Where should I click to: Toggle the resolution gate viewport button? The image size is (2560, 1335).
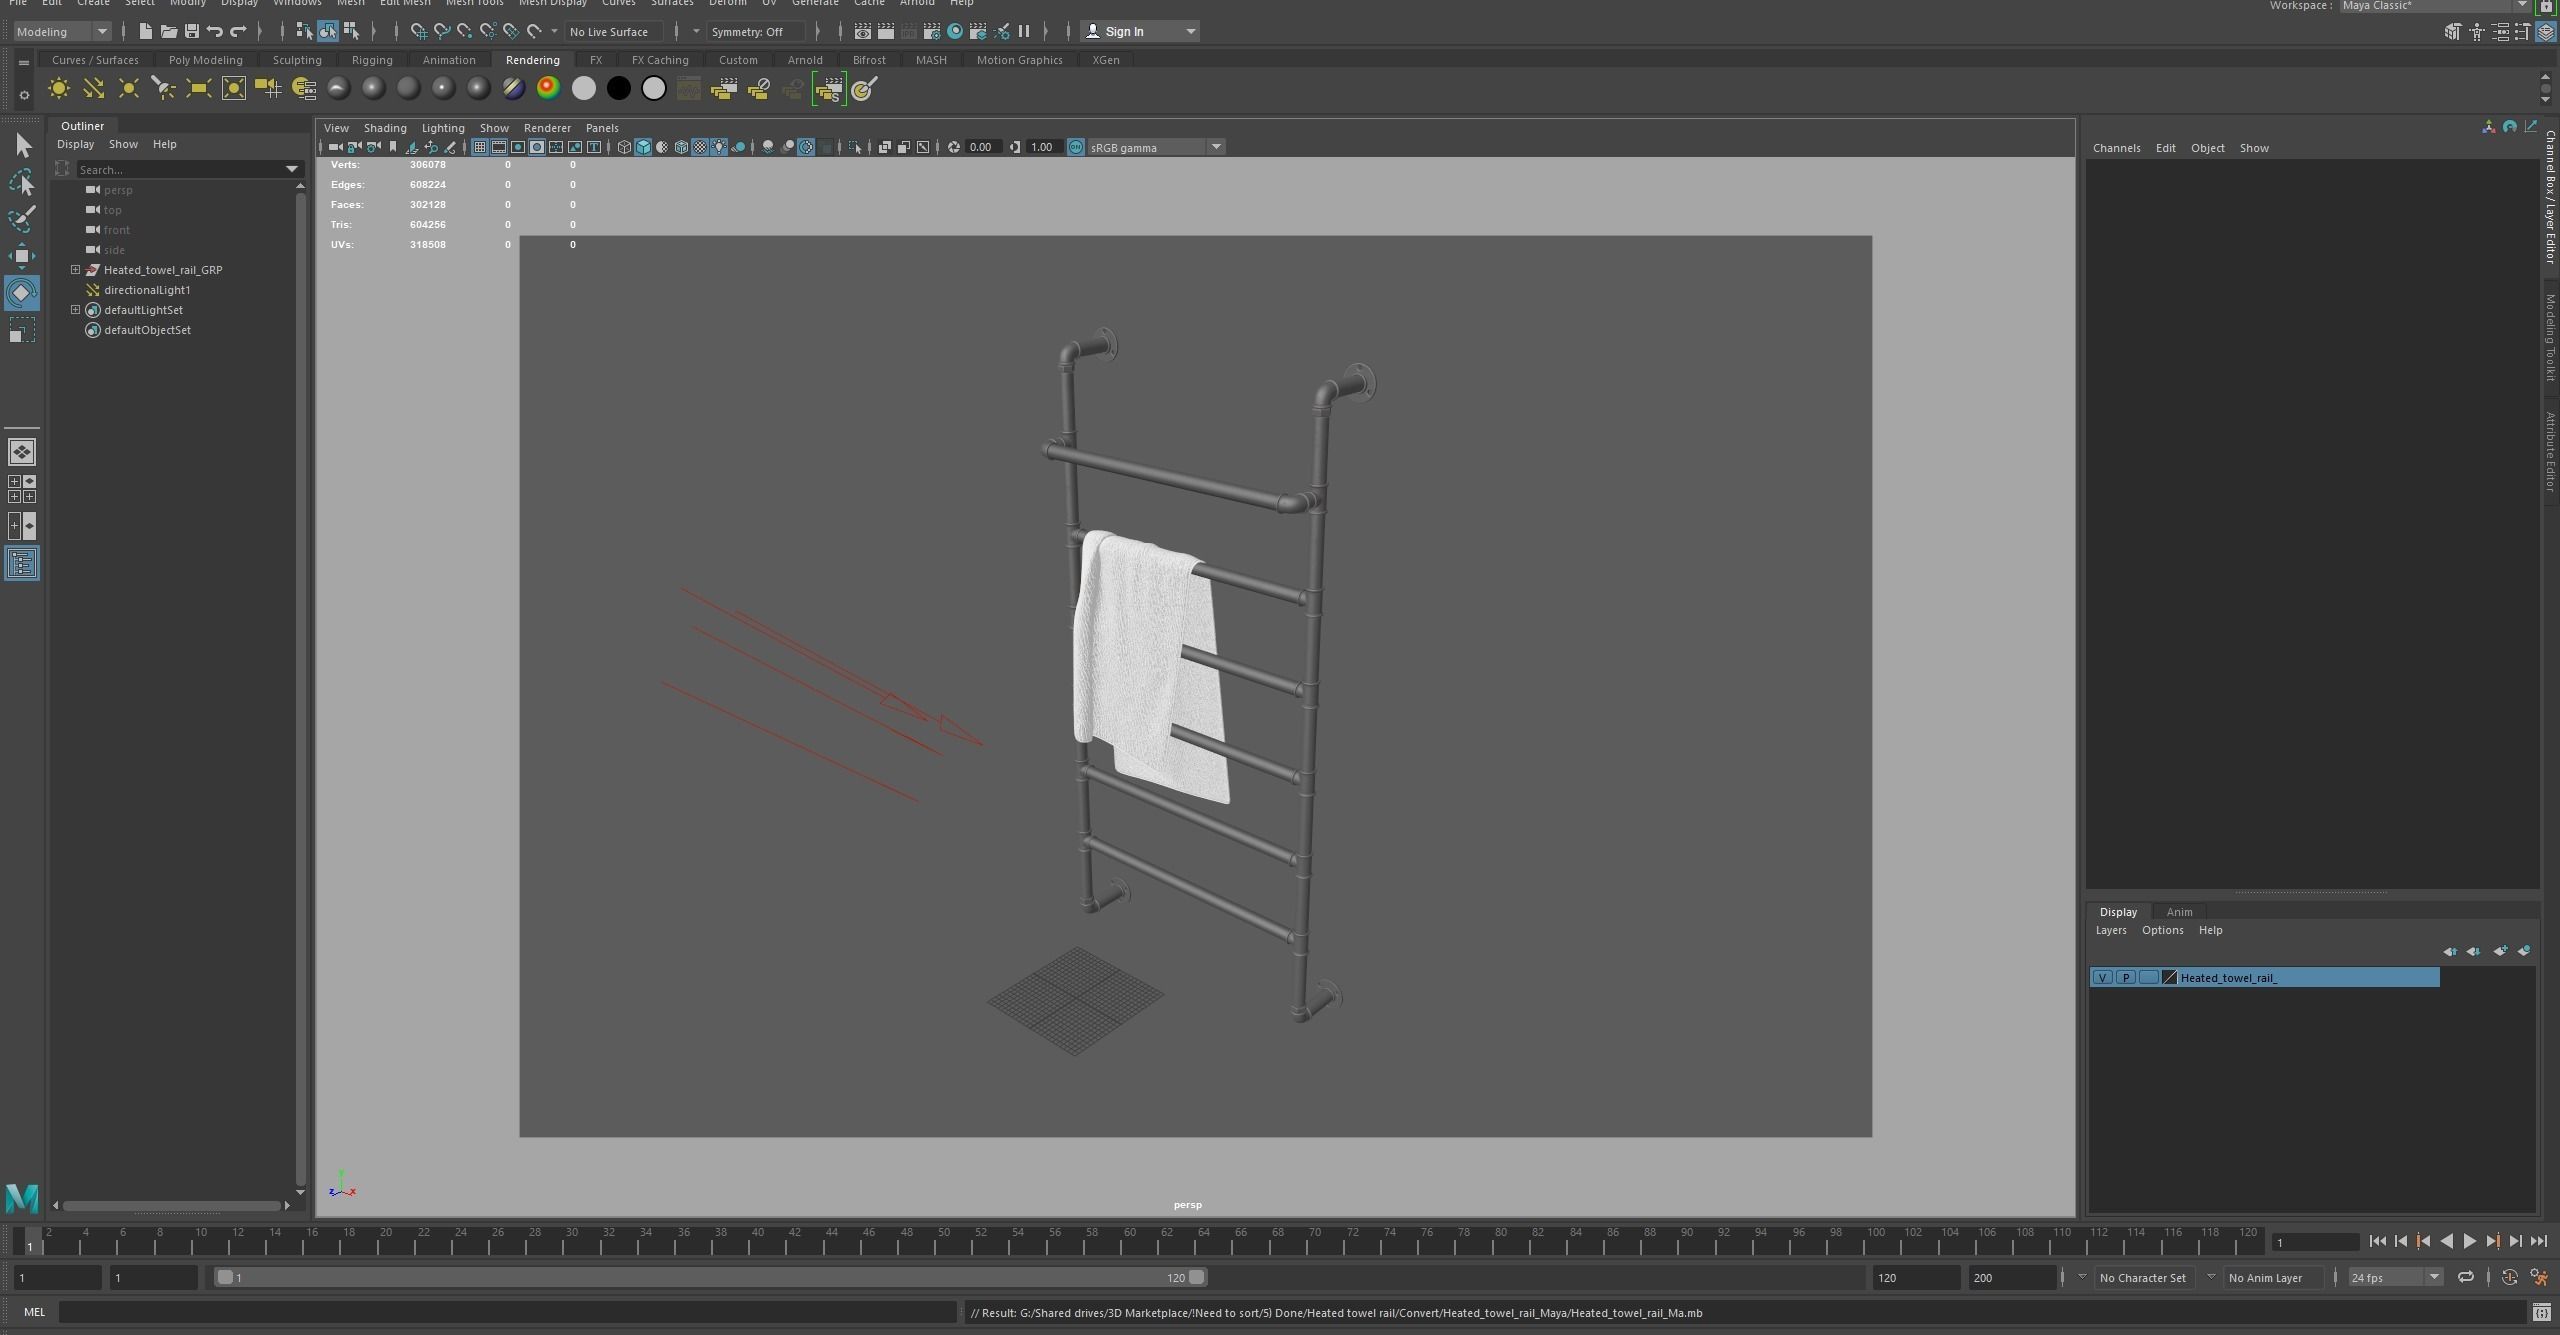click(x=518, y=147)
